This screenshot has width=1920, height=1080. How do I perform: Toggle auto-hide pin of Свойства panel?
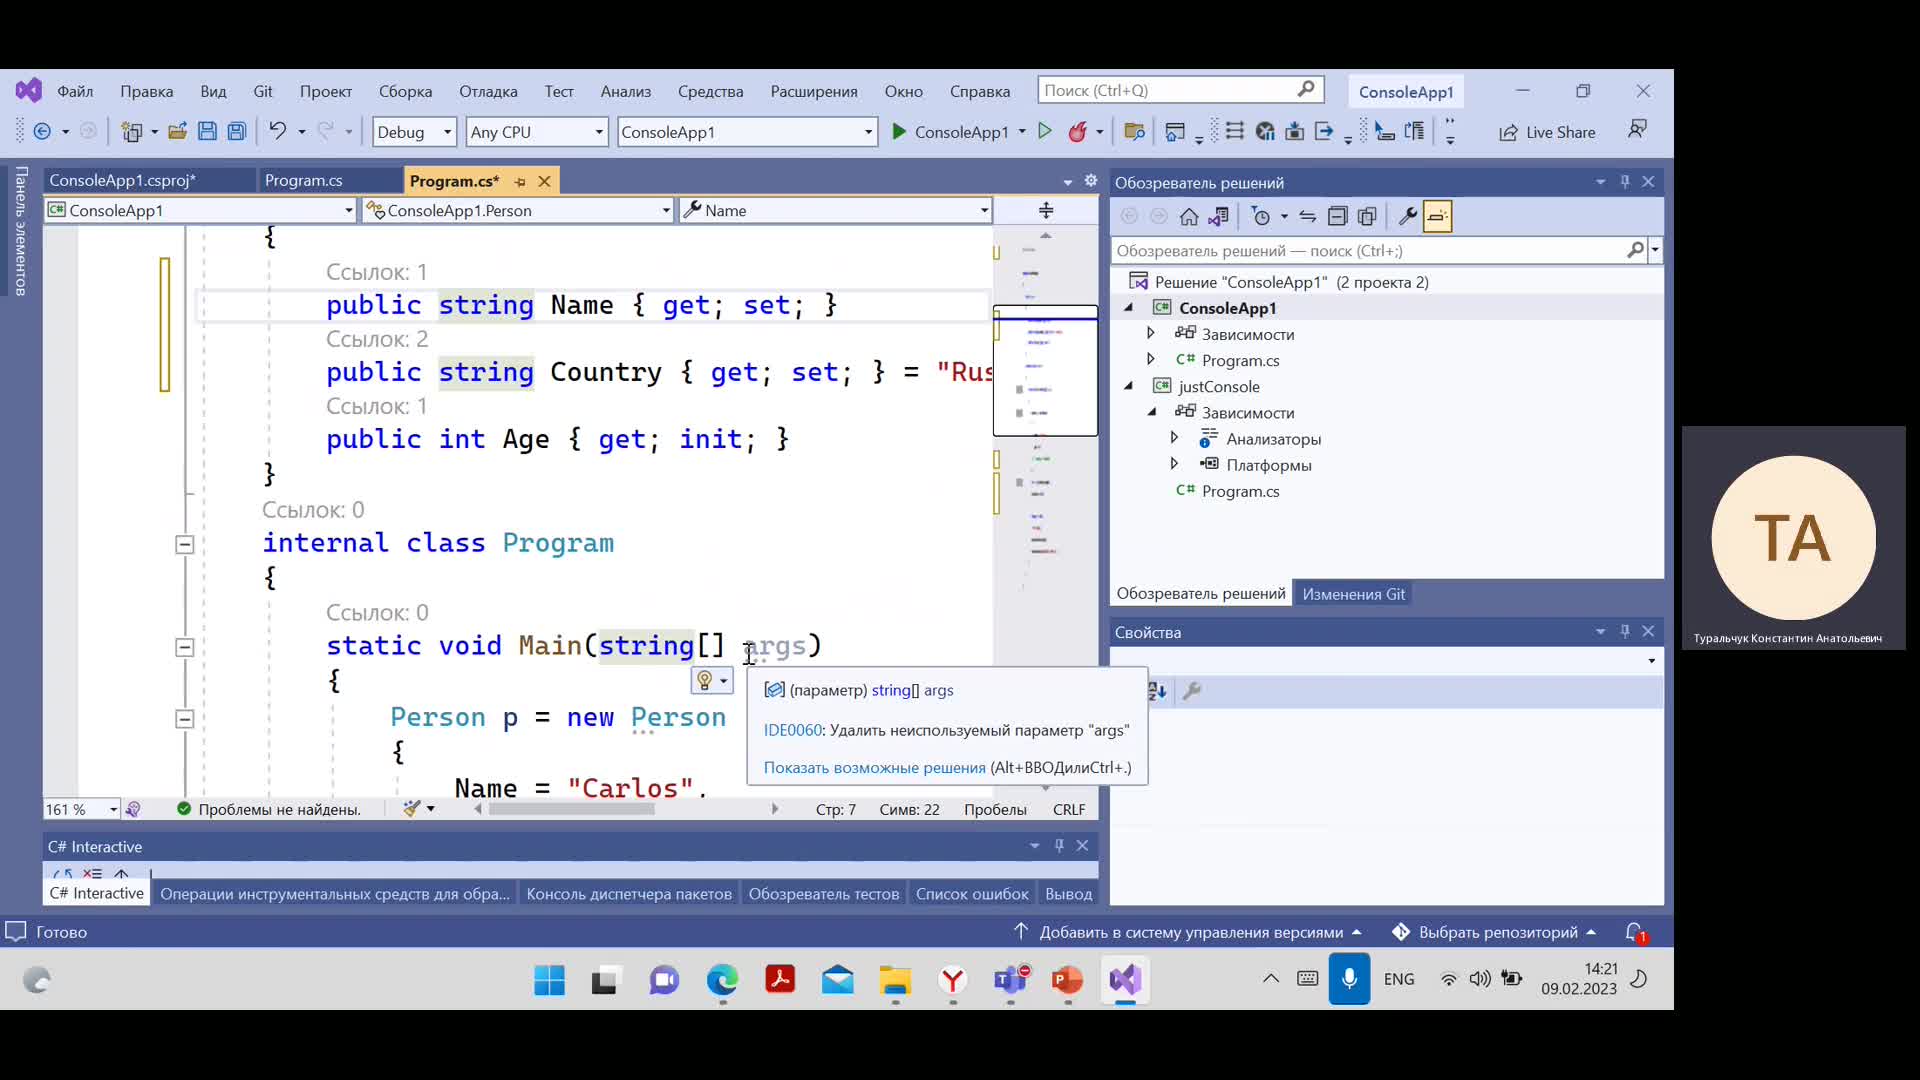click(x=1625, y=631)
